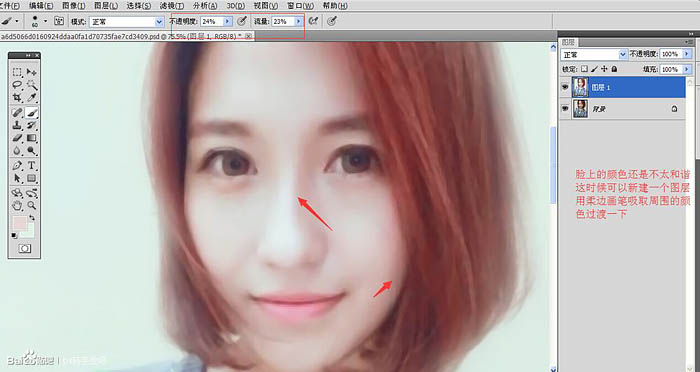This screenshot has width=700, height=372.
Task: Toggle Quick Mask mode
Action: click(x=25, y=248)
